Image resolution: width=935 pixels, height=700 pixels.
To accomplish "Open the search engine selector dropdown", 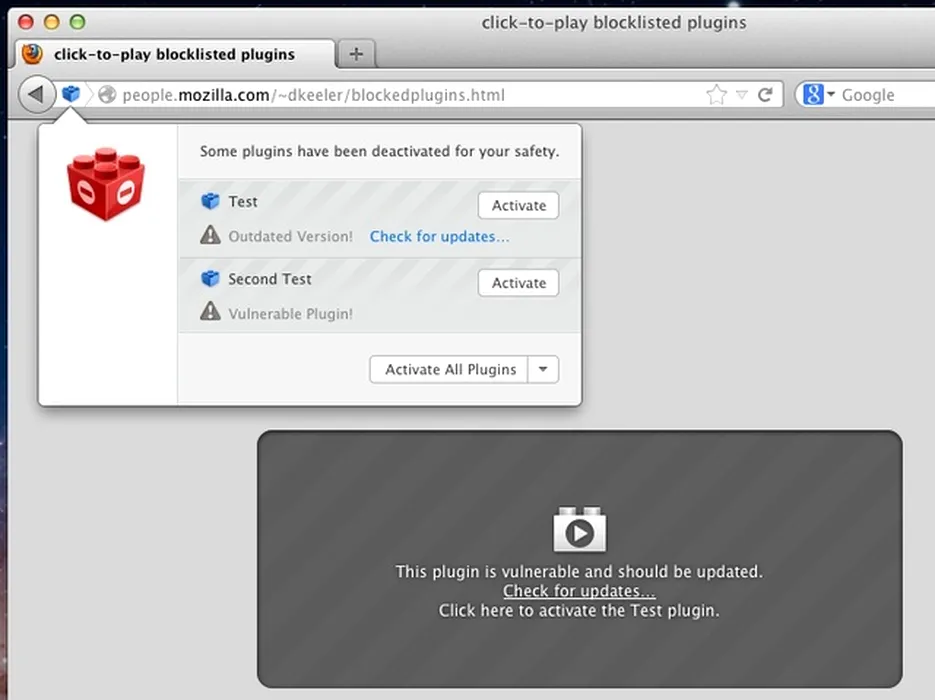I will (x=831, y=95).
